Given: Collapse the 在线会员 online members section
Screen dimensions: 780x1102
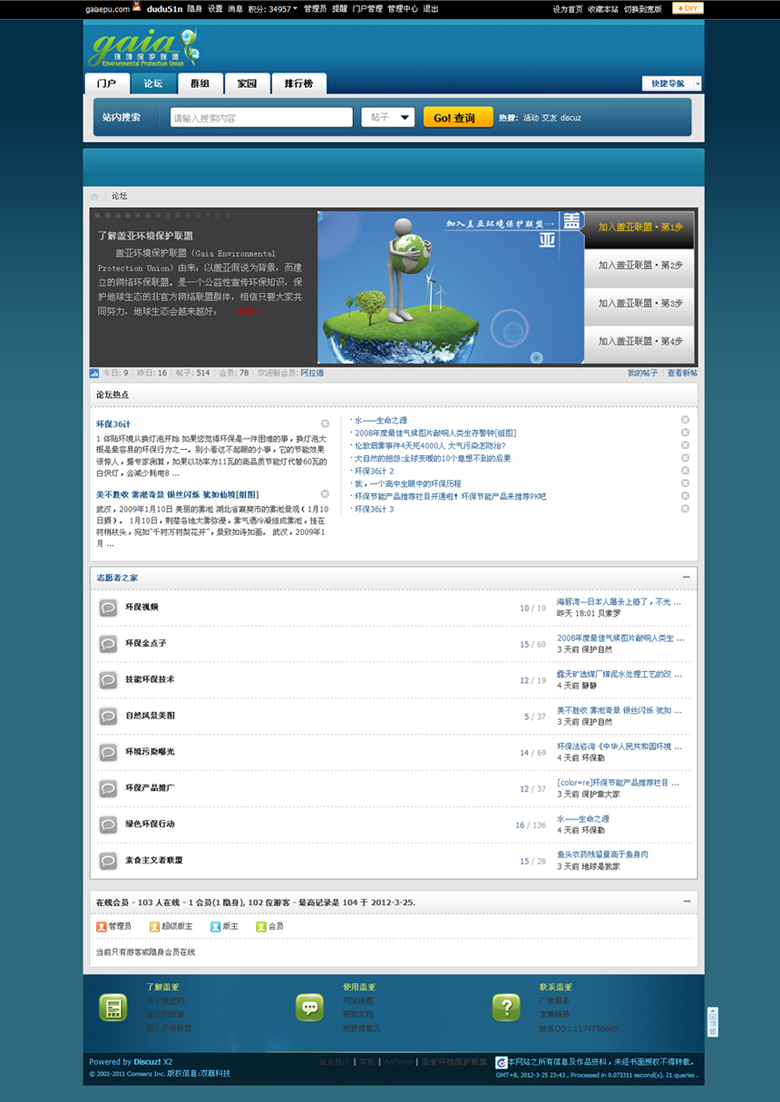Looking at the screenshot, I should point(687,901).
